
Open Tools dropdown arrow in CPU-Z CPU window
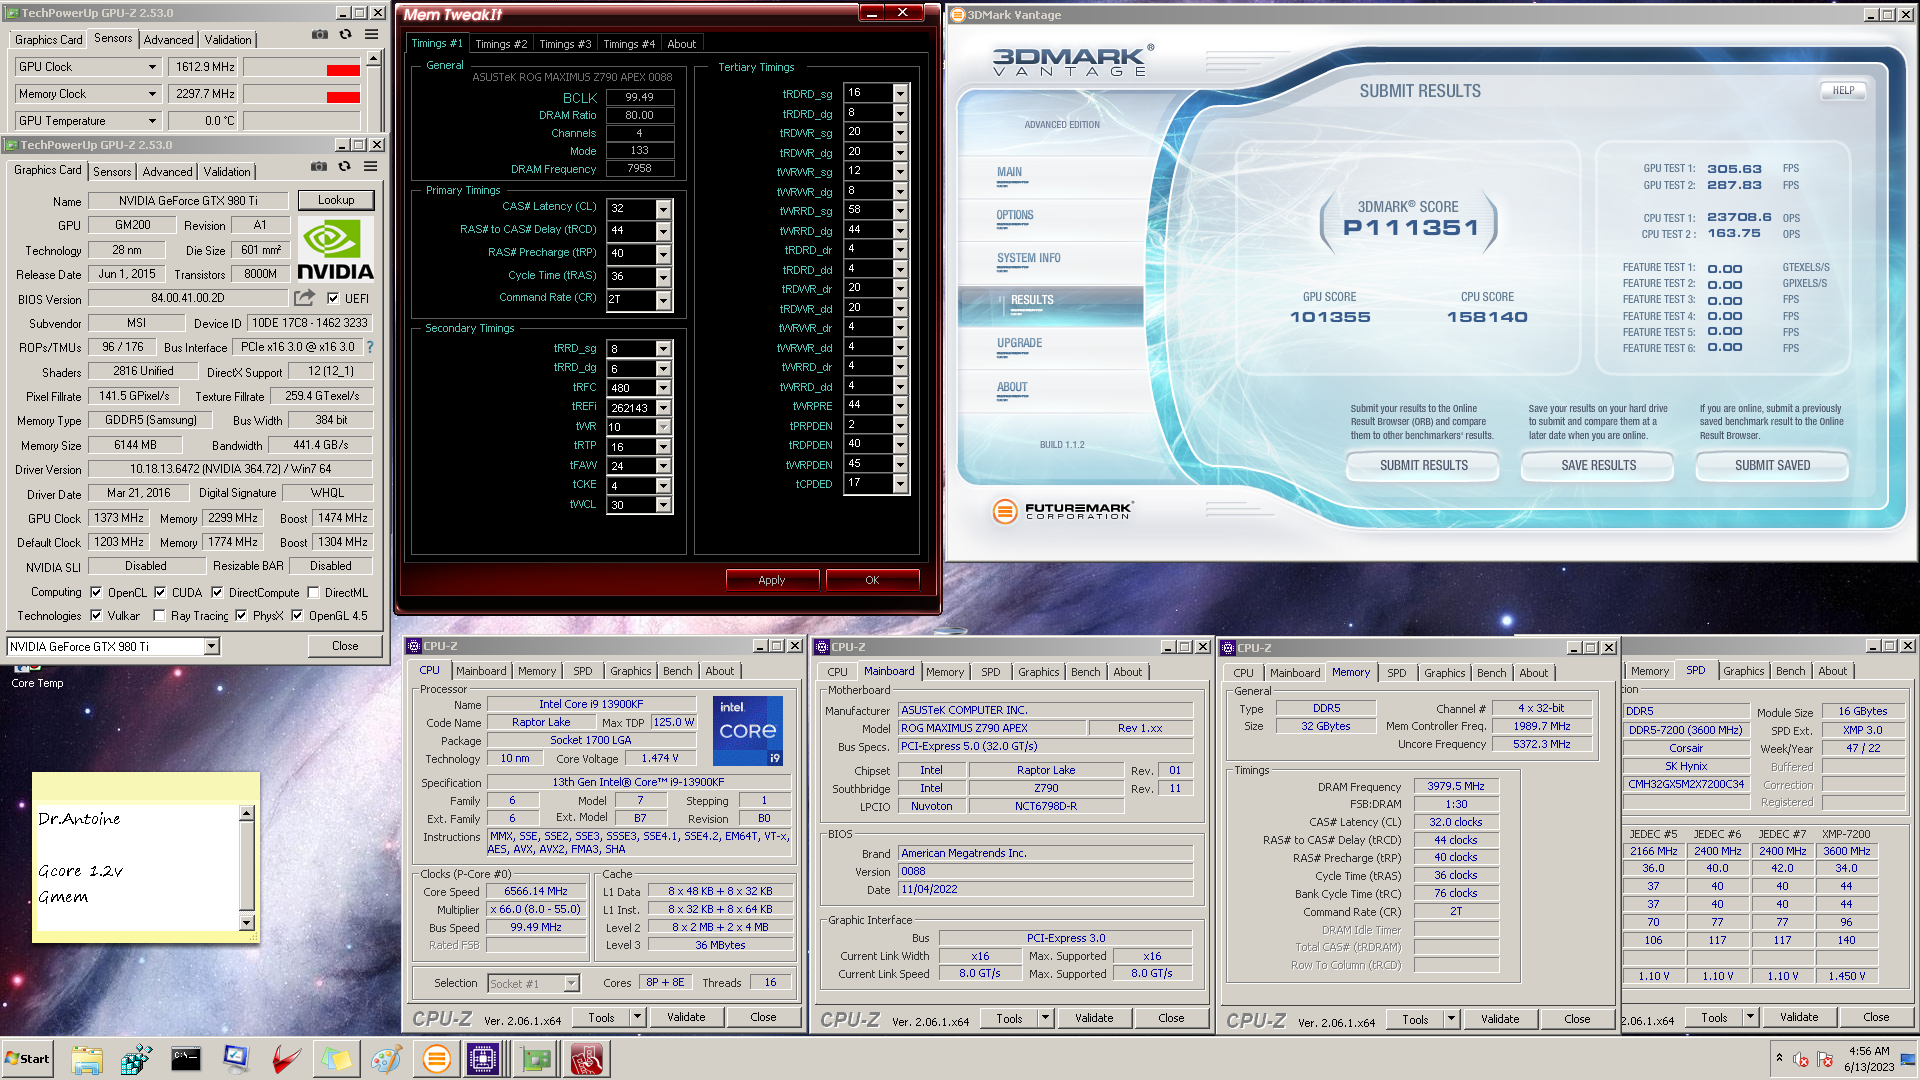click(637, 1017)
